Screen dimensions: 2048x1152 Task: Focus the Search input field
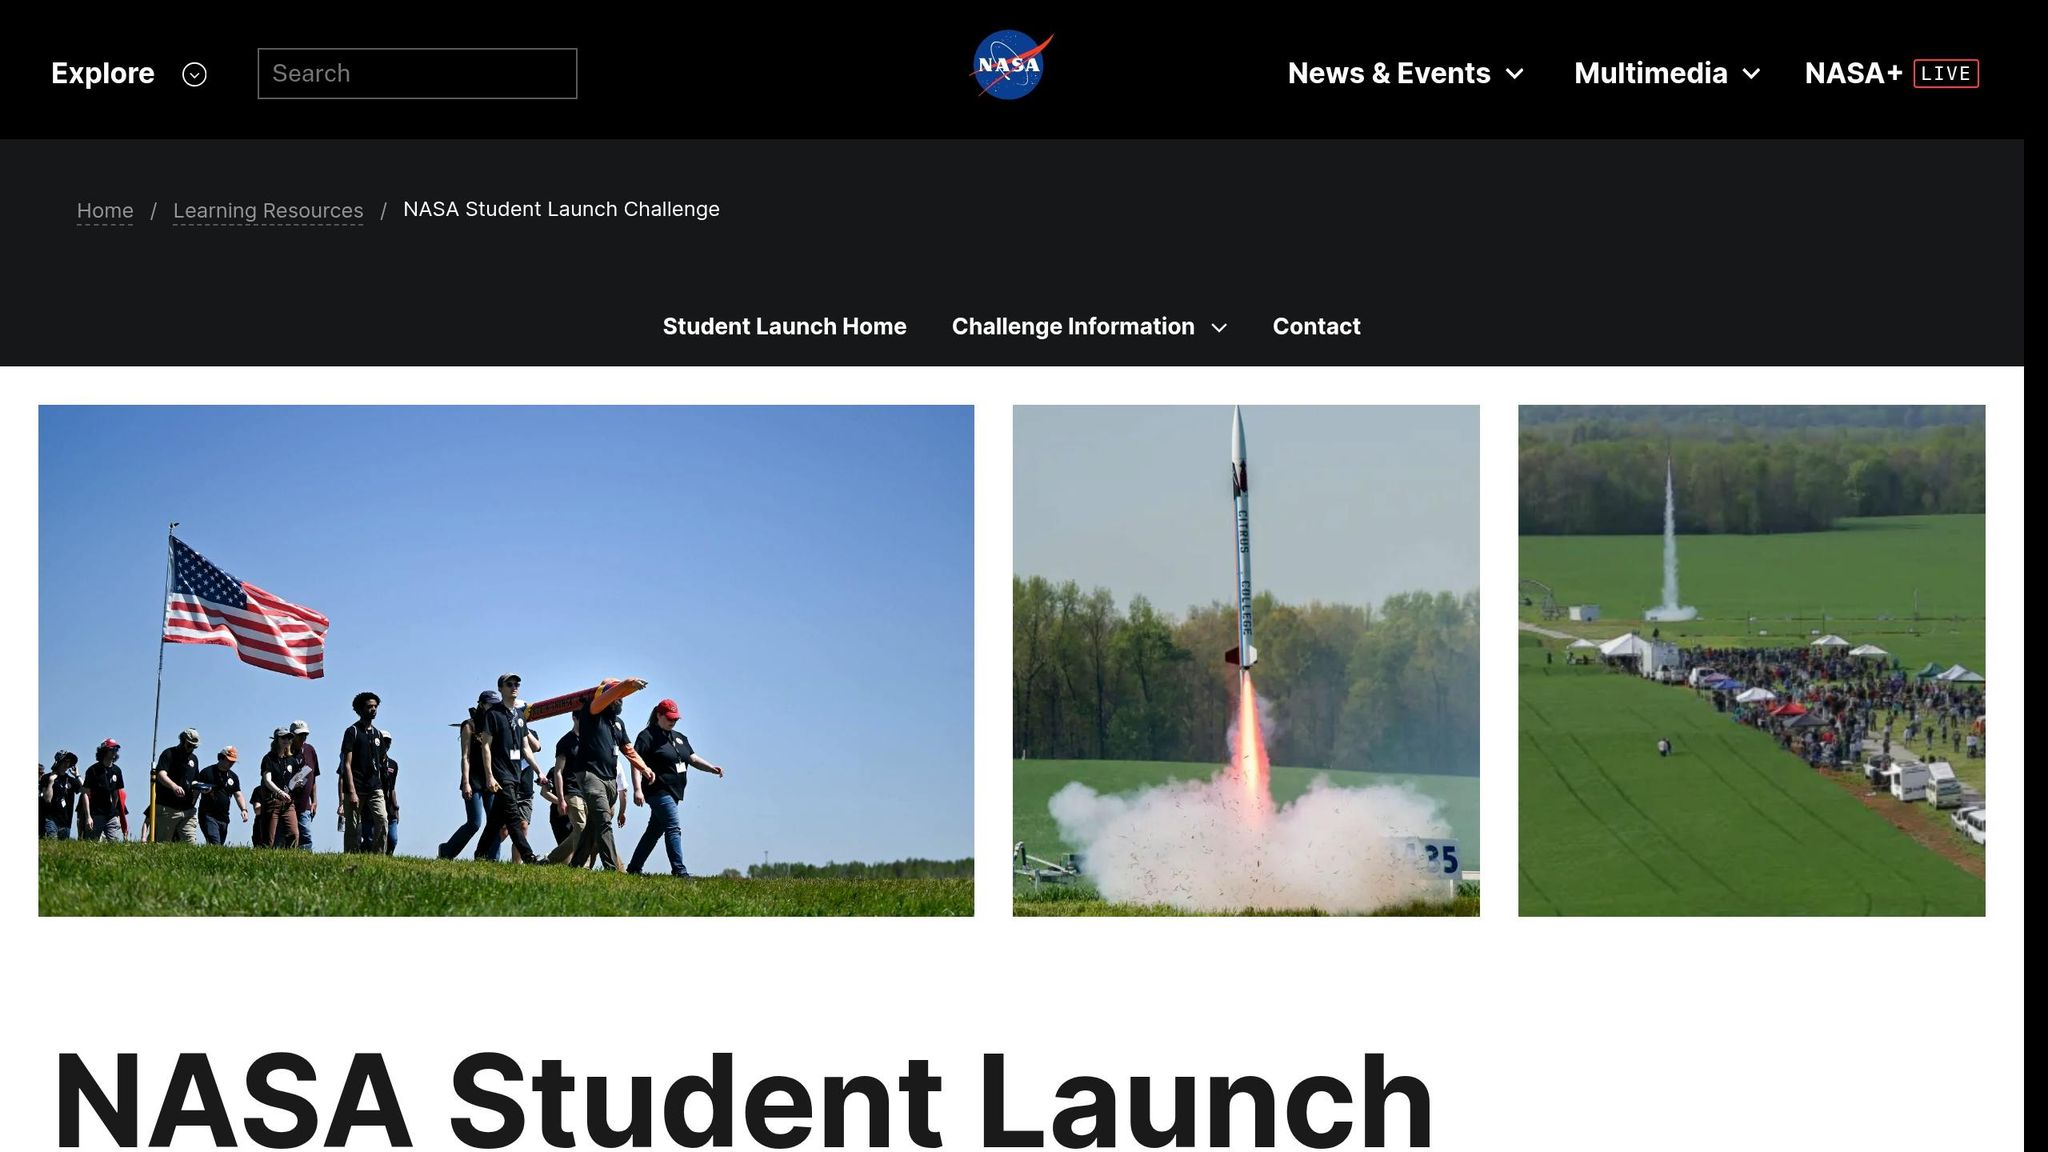(417, 74)
